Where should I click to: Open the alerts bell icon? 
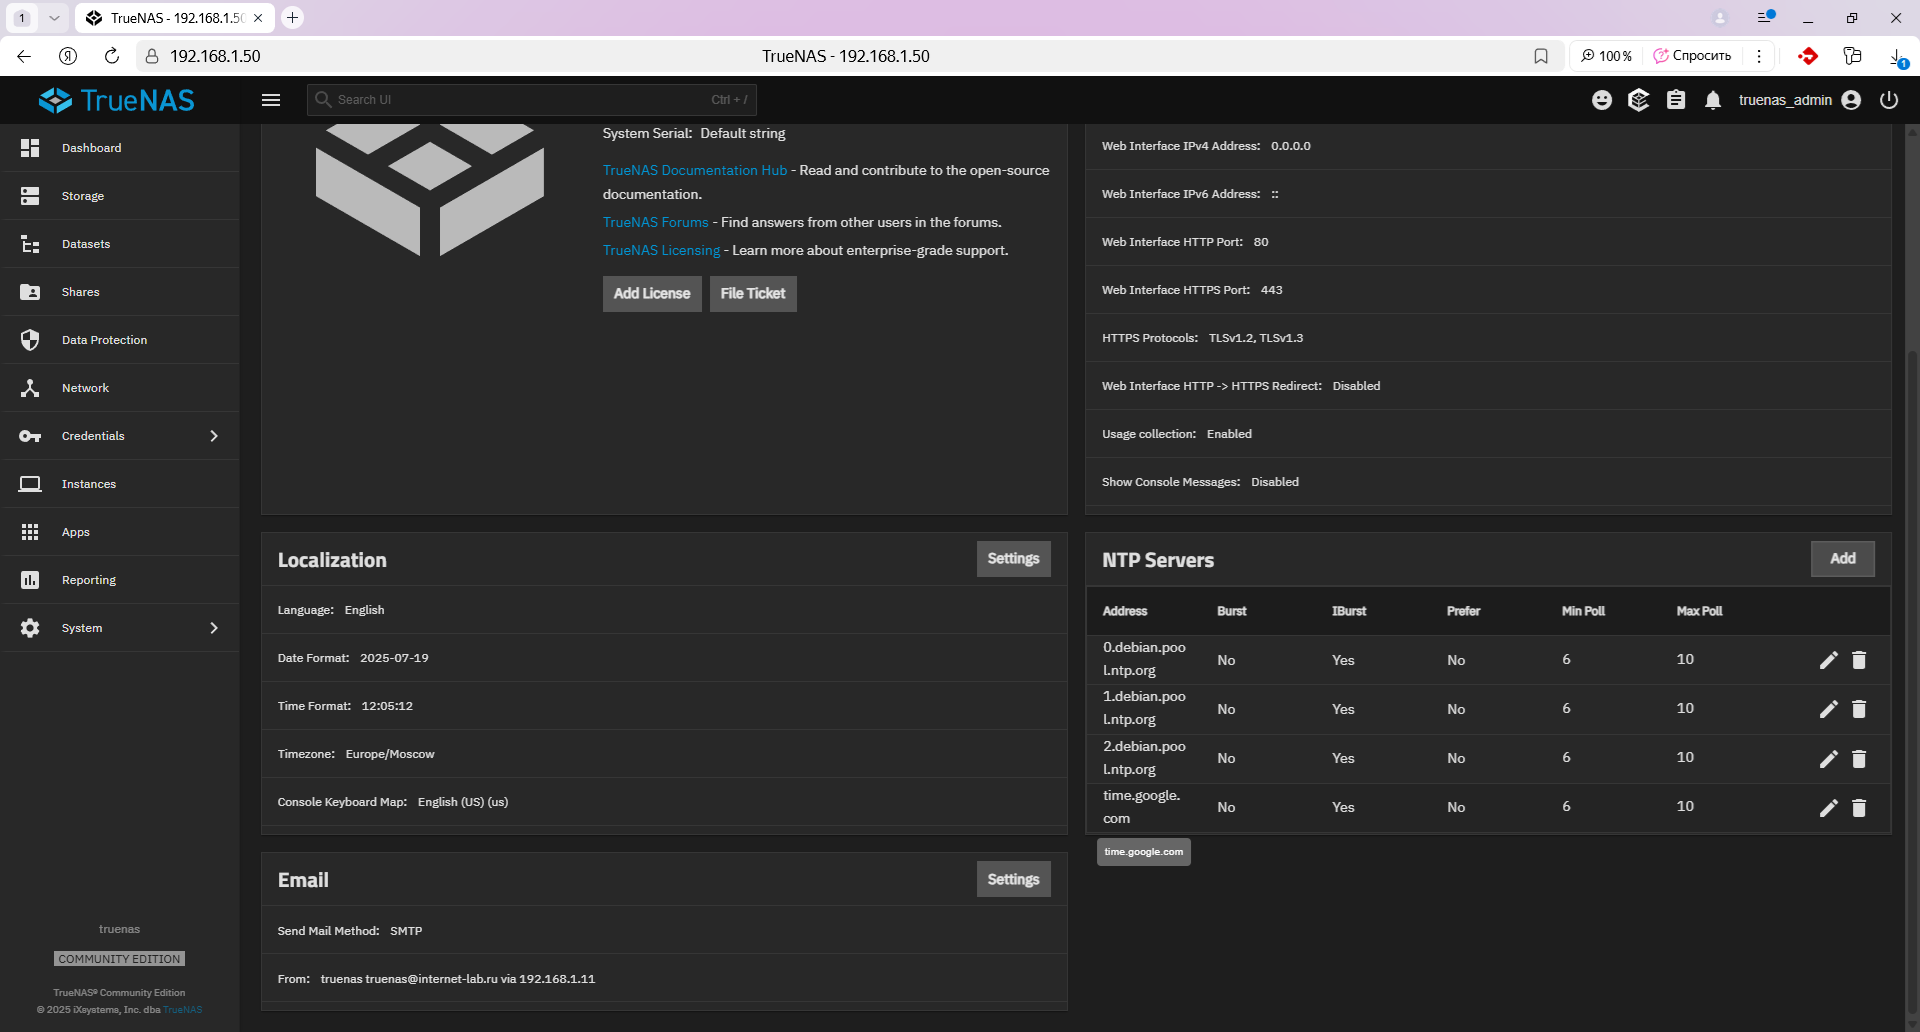[1713, 100]
